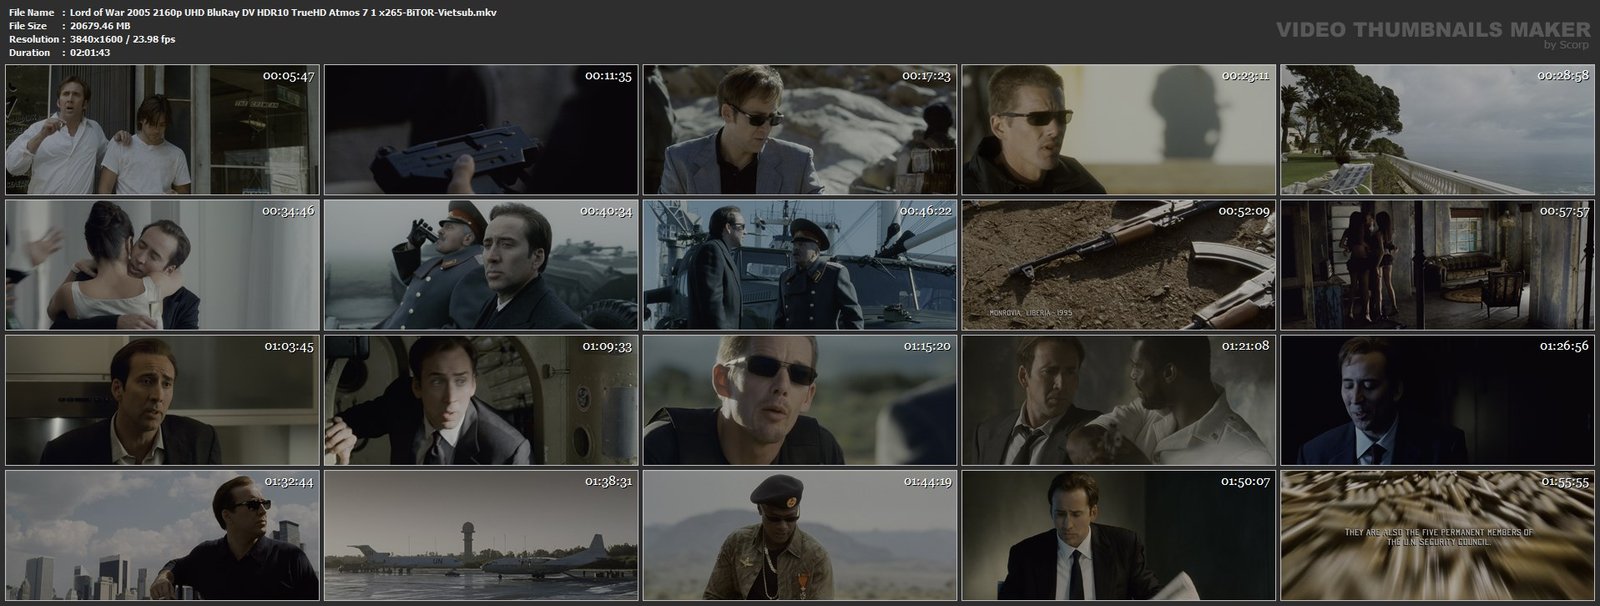Screen dimensions: 1600x606
Task: Select the frame marked 01:21:08
Action: click(1119, 400)
